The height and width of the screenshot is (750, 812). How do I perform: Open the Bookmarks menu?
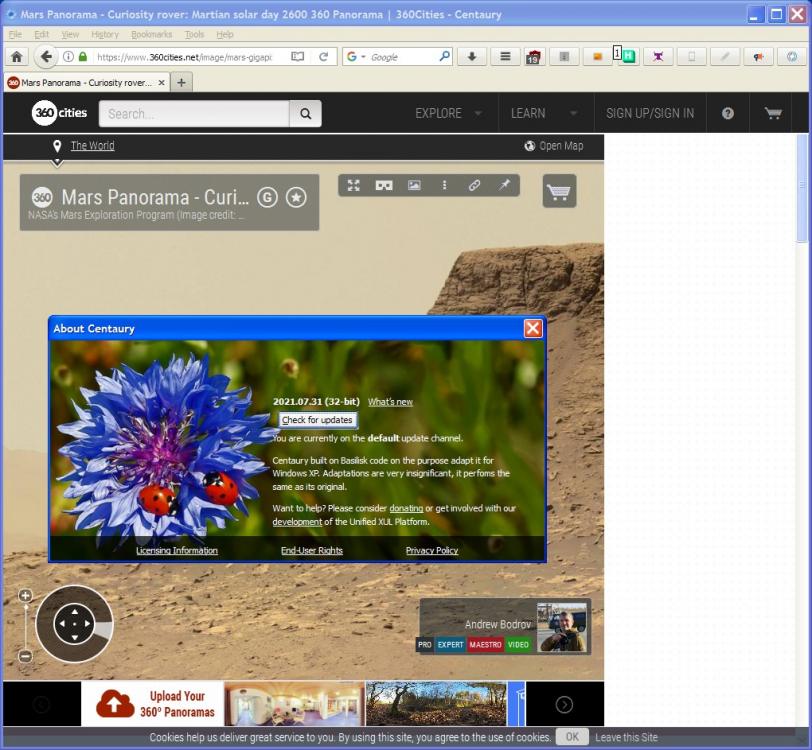pos(151,33)
